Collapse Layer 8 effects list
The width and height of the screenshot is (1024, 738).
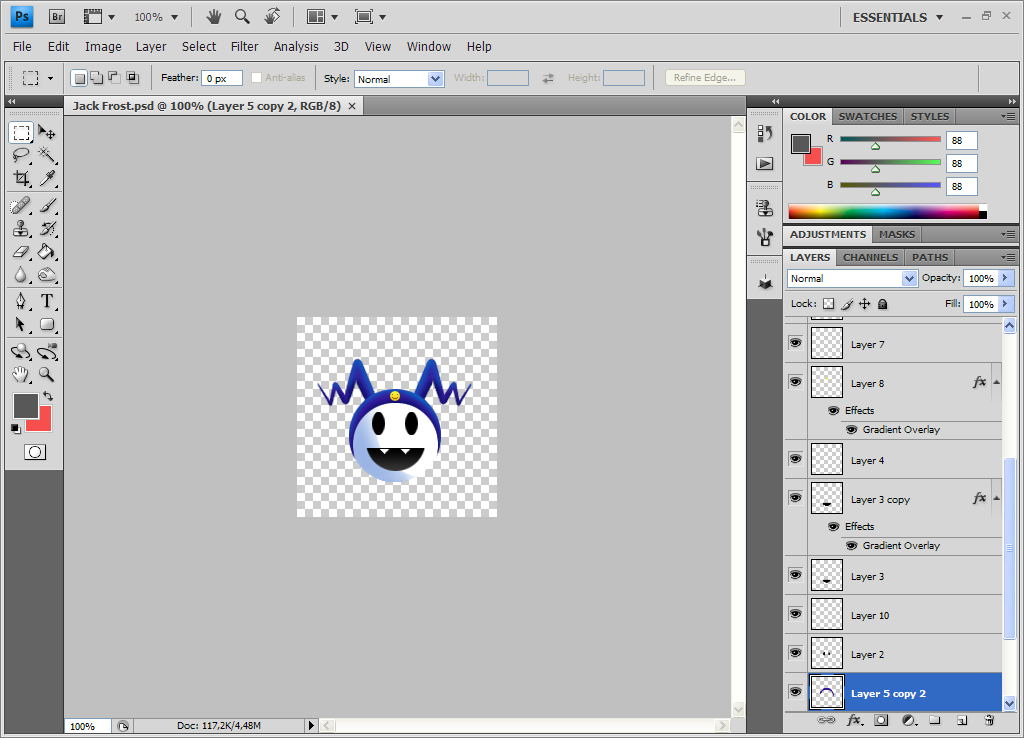pos(997,382)
